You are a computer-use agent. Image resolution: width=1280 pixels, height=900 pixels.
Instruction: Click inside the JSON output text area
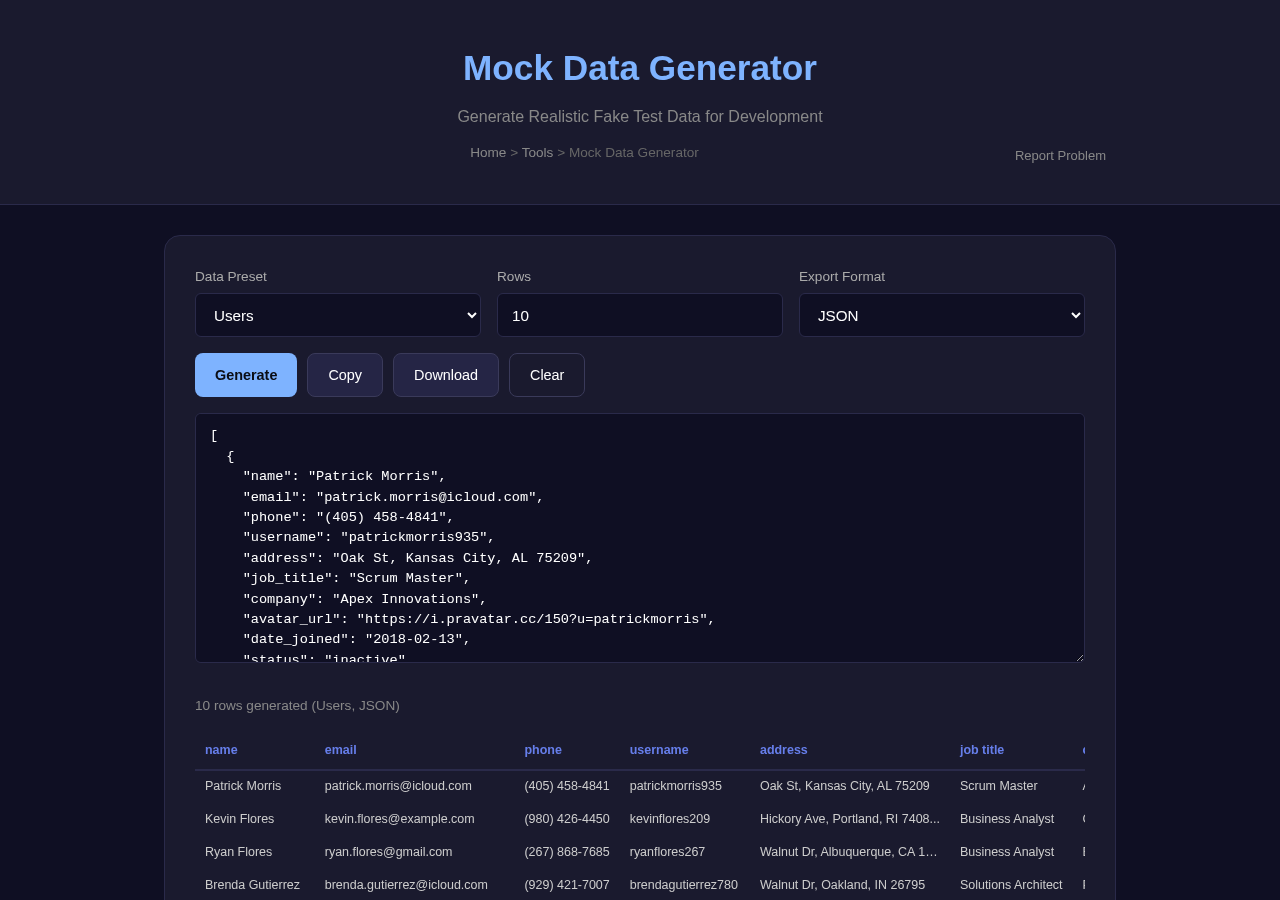(640, 538)
